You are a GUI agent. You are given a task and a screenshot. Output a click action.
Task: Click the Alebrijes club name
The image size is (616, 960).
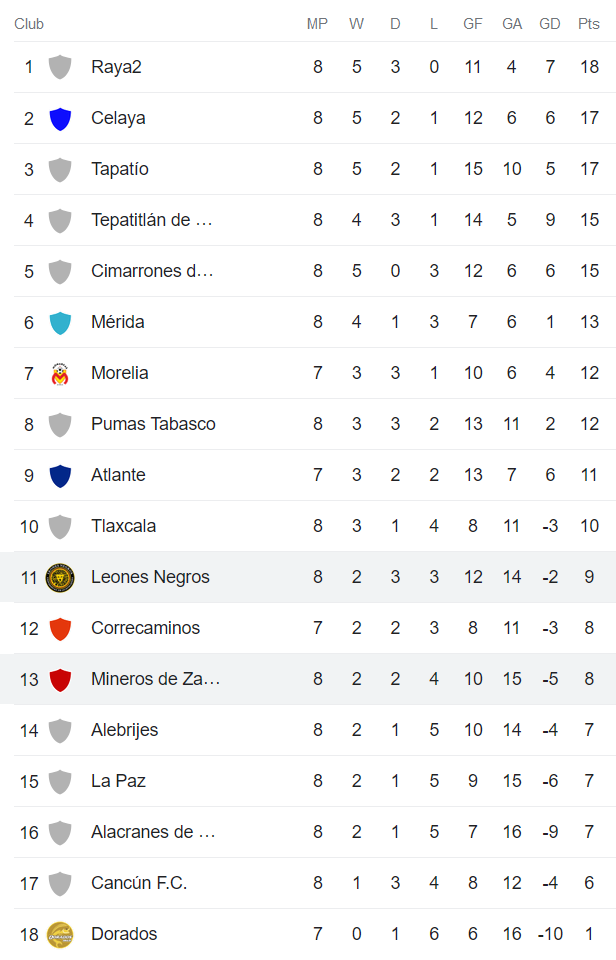pos(124,730)
